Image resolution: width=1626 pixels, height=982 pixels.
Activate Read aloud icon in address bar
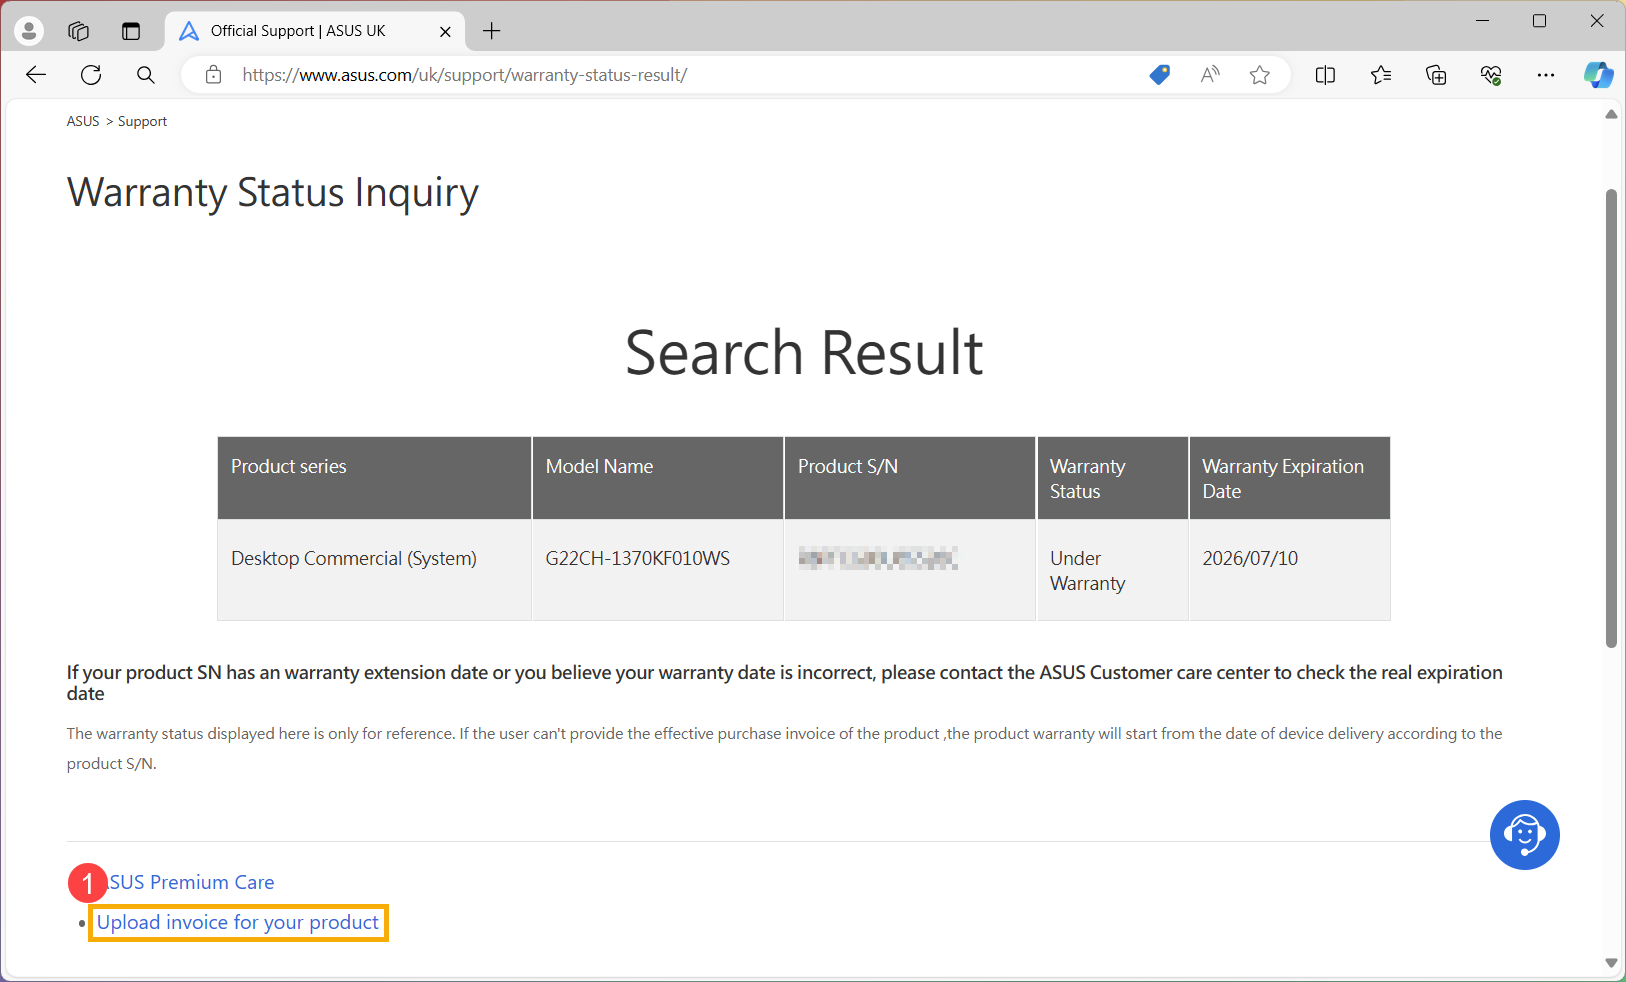pyautogui.click(x=1210, y=75)
